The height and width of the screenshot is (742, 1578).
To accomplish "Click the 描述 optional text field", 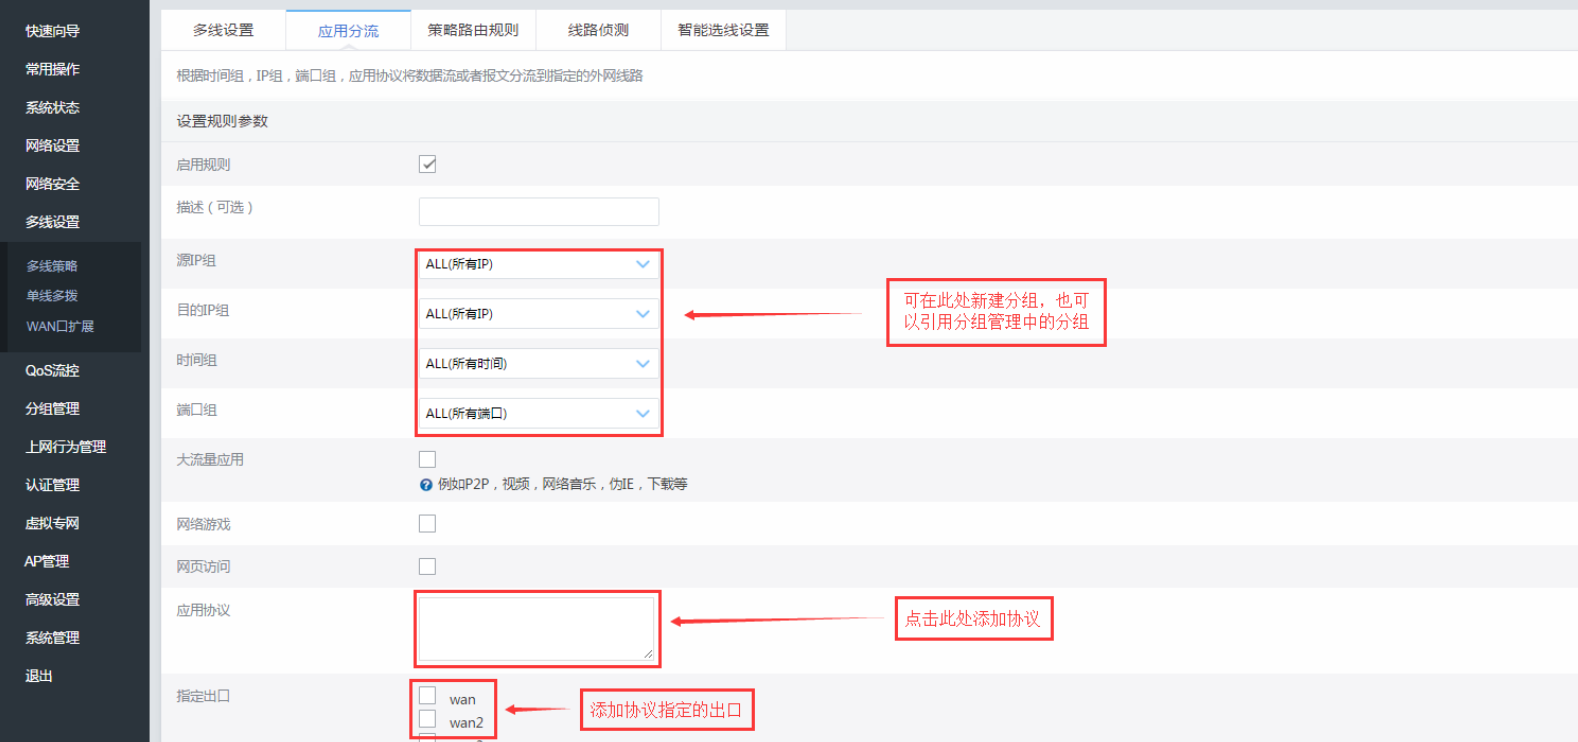I will (x=538, y=212).
